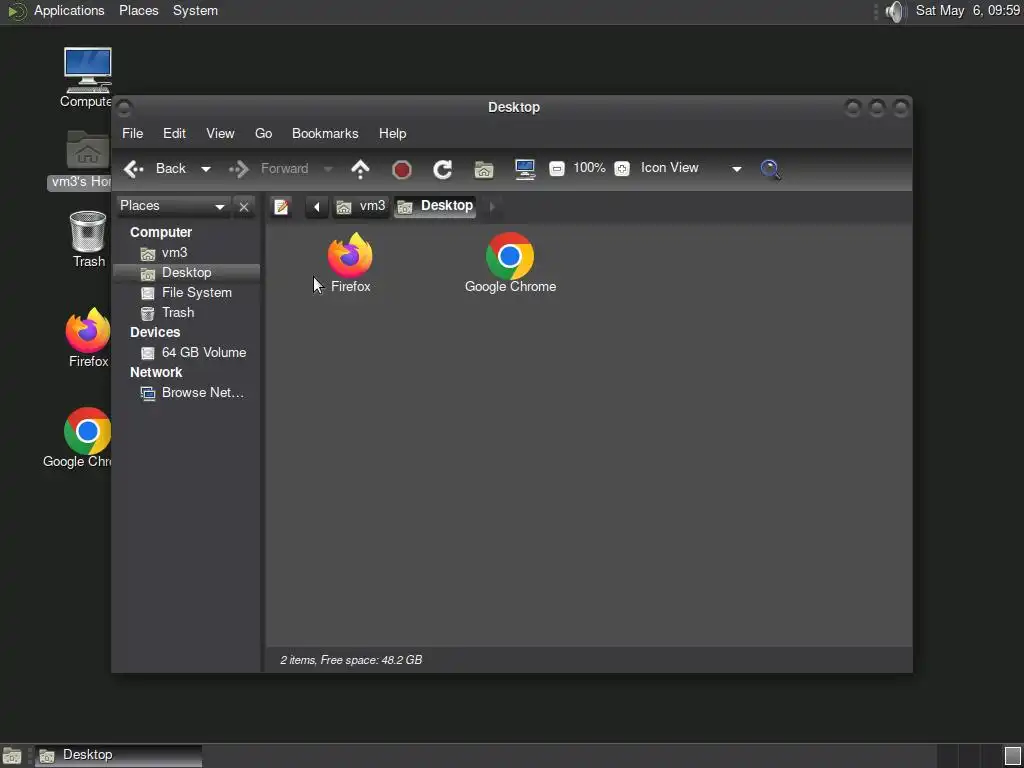Zoom out with the minus icon
Screen dimensions: 1024x768
tap(556, 169)
